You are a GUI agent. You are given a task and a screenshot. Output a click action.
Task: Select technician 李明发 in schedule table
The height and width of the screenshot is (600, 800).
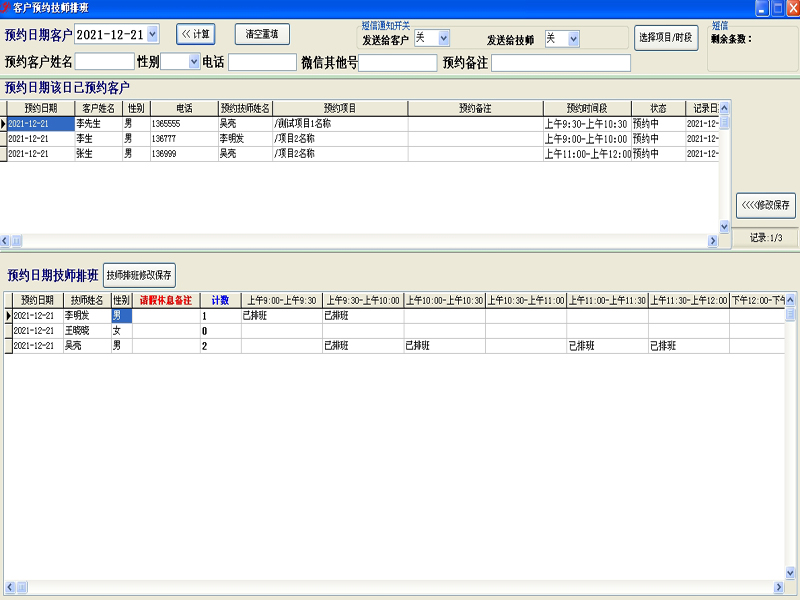87,316
